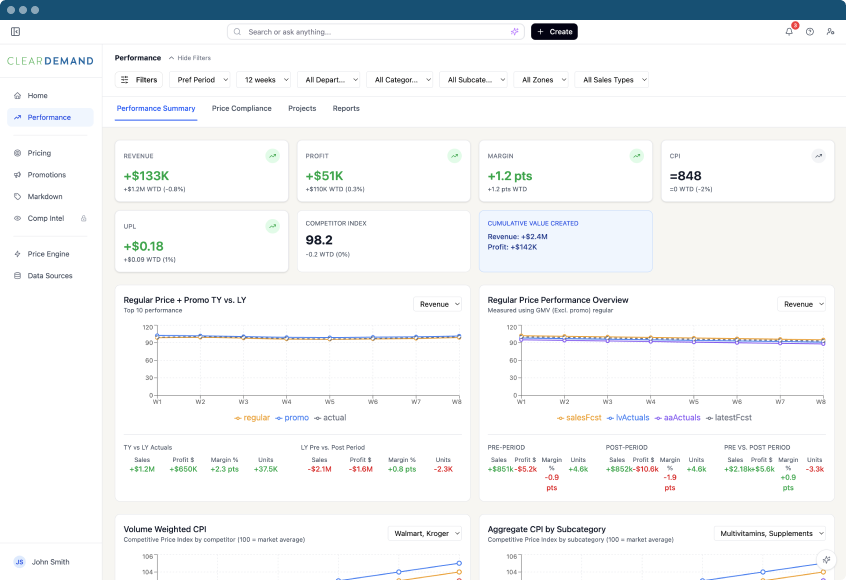This screenshot has height=580, width=846.
Task: Click the user account icon in top bar
Action: pos(830,32)
